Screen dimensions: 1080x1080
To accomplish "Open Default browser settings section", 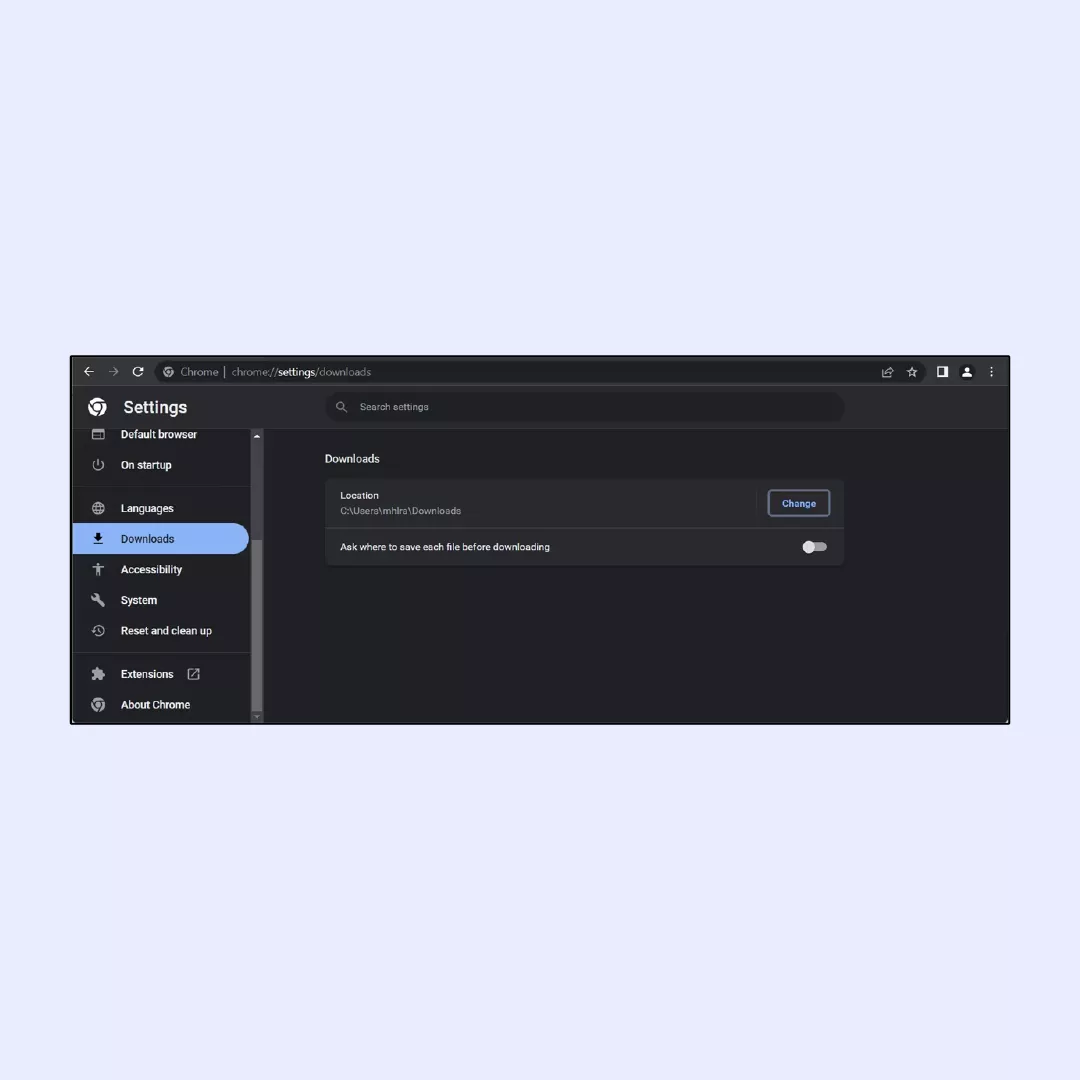I will coord(162,435).
